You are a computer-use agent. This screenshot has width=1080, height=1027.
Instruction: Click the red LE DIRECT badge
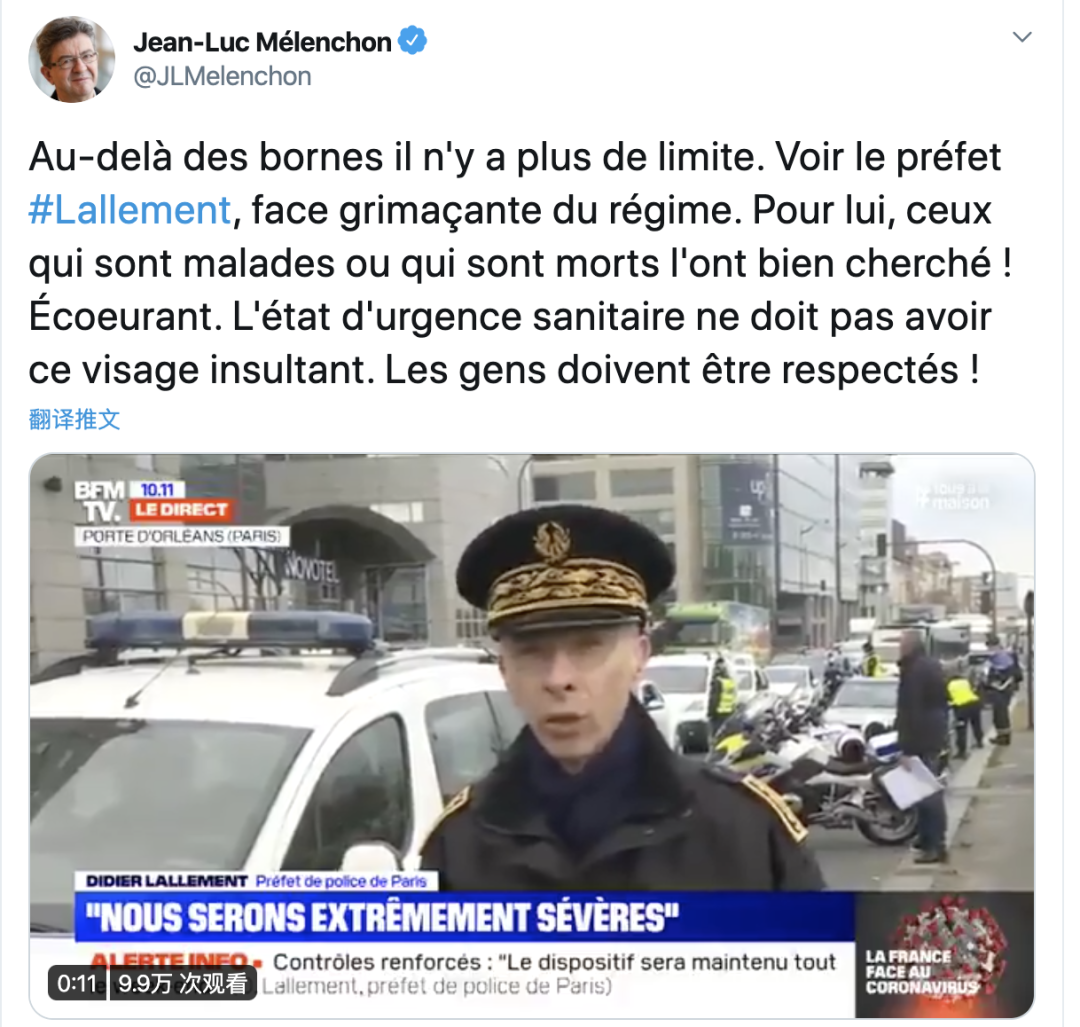[181, 510]
